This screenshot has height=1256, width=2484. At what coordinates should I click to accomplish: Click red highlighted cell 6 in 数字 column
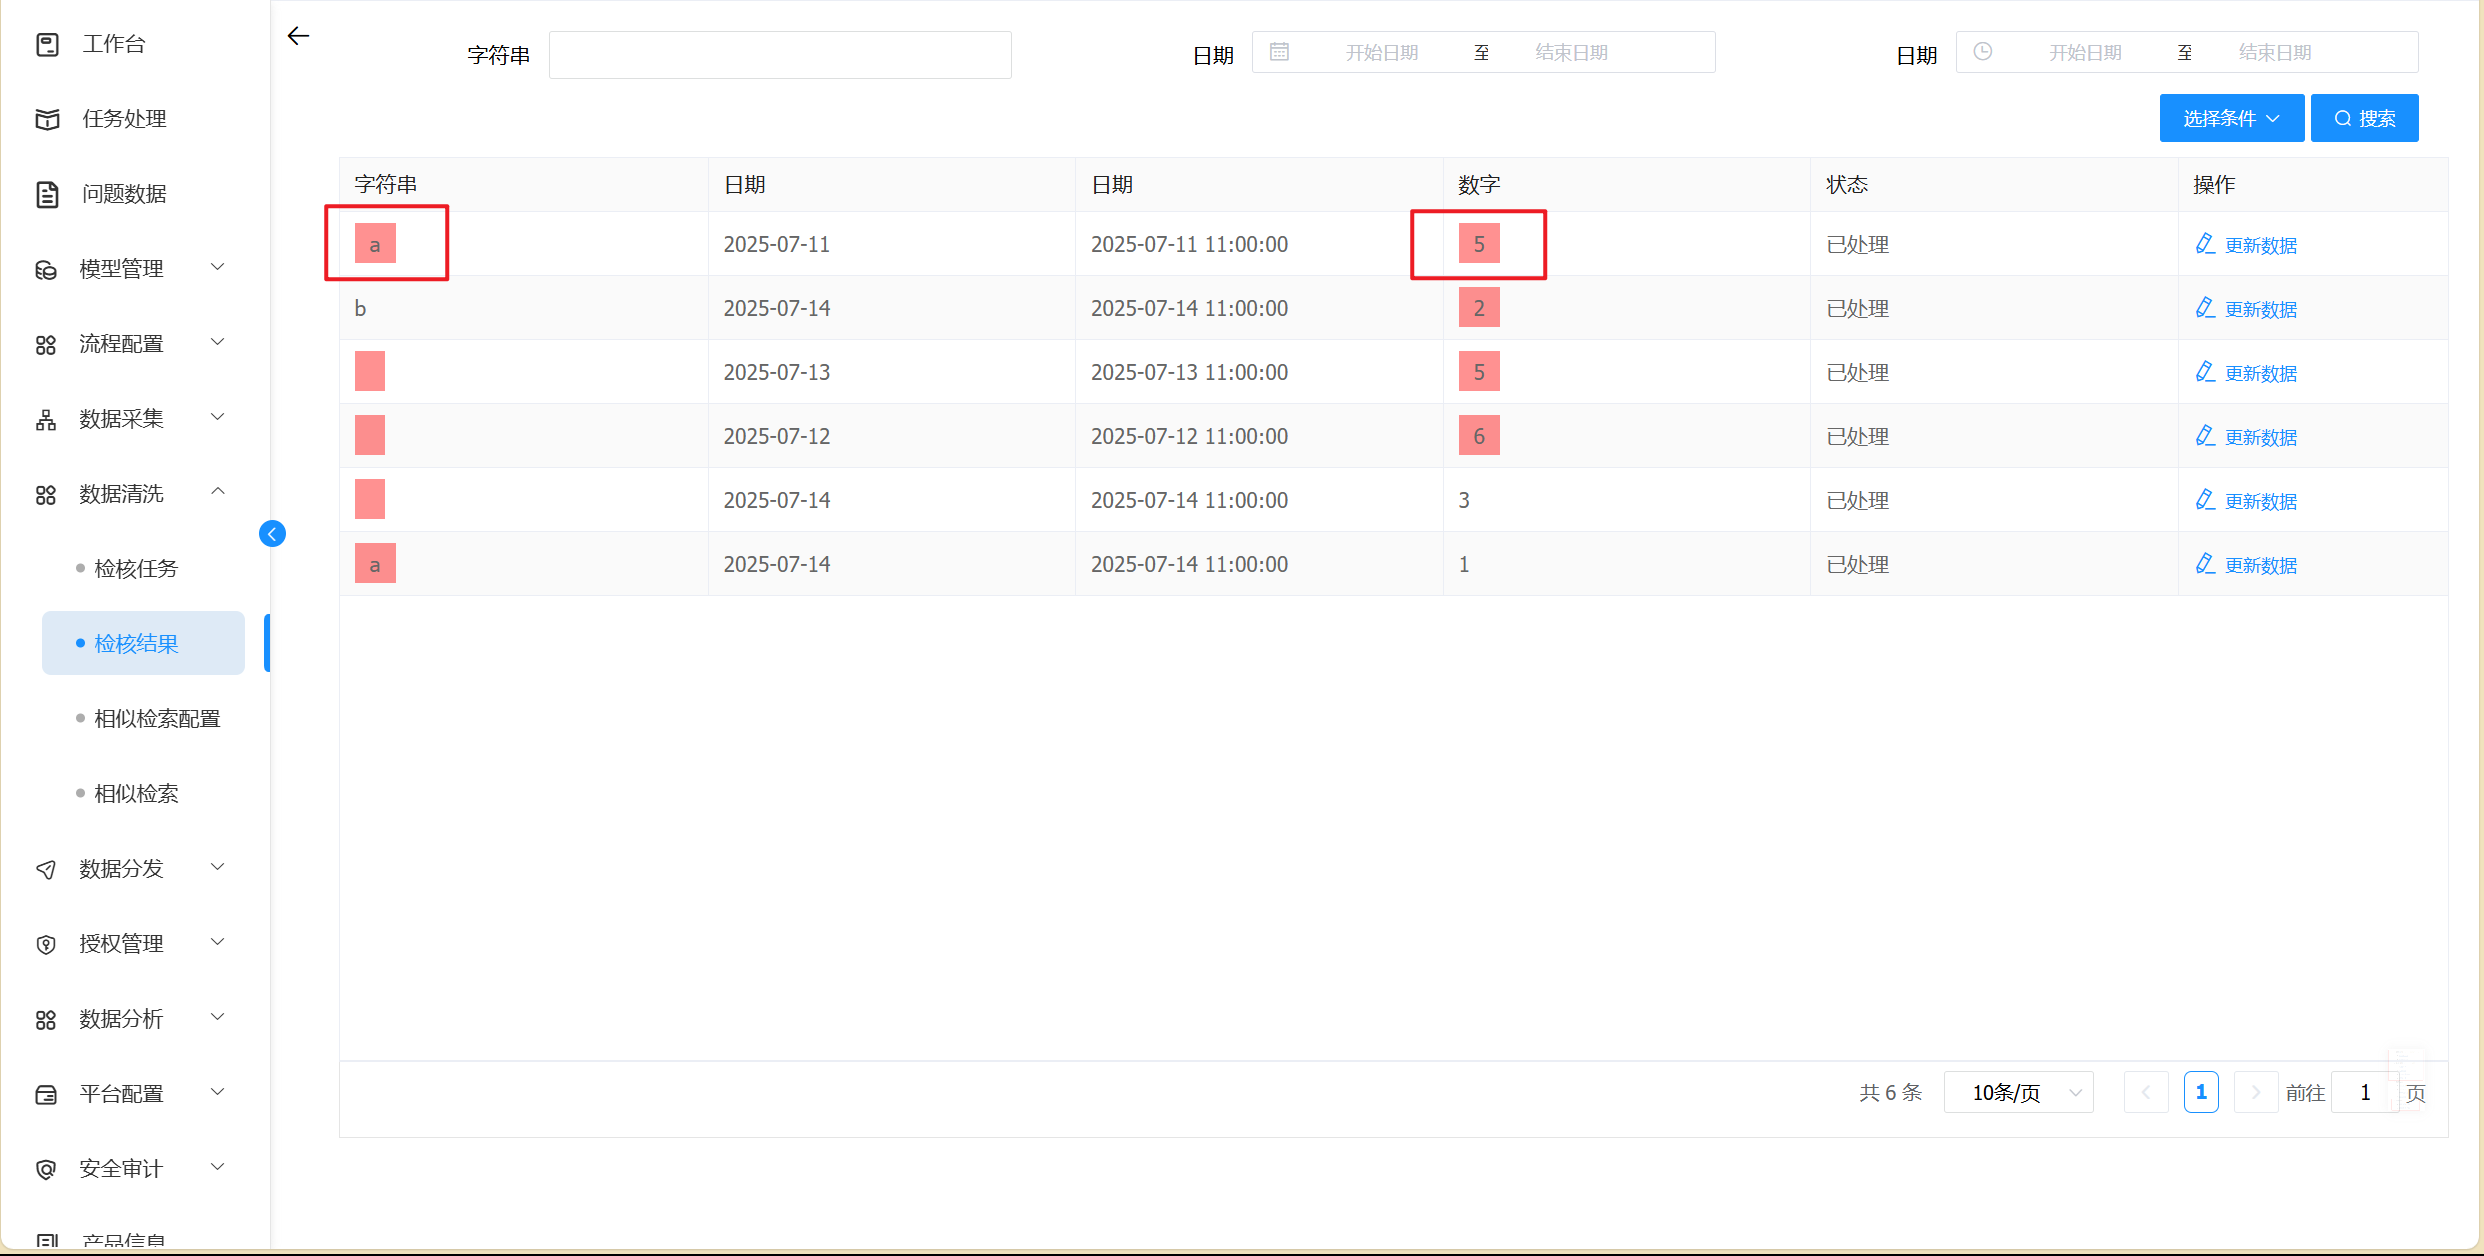coord(1478,436)
